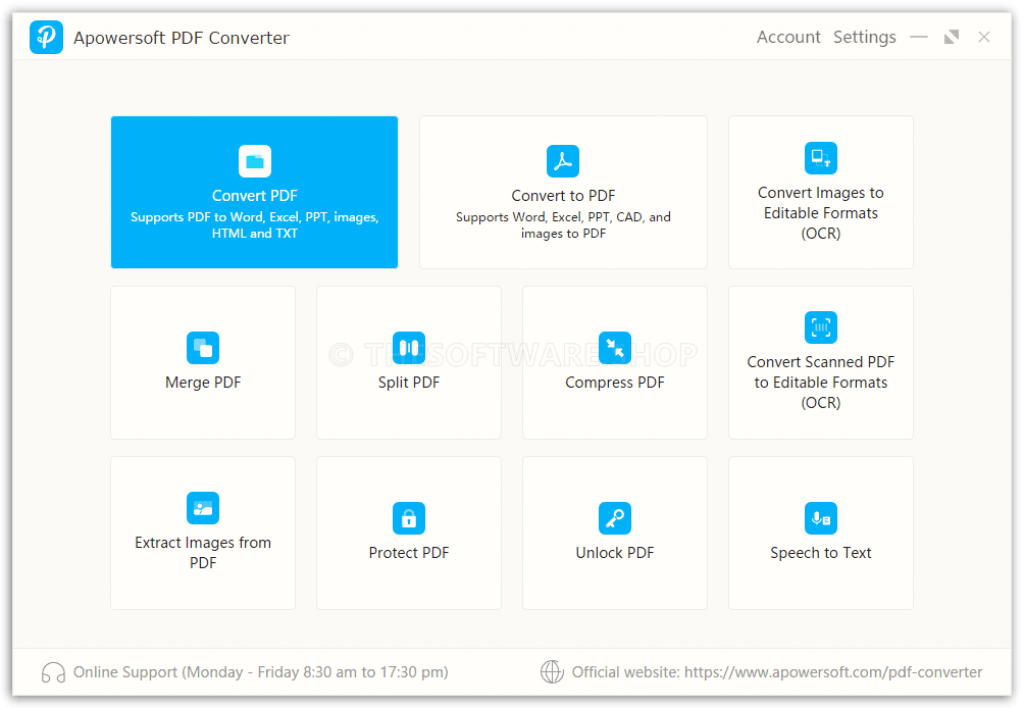1024x708 pixels.
Task: Click the Scanned PDF OCR scan icon
Action: point(820,327)
